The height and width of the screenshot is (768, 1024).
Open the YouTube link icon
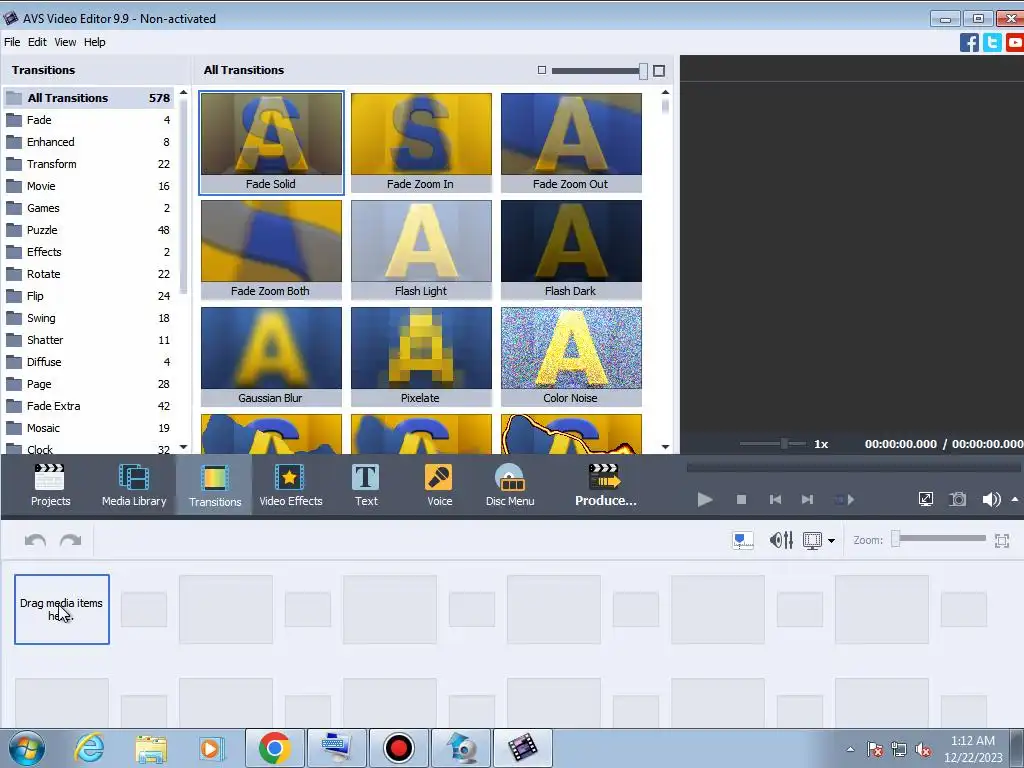click(x=1015, y=42)
